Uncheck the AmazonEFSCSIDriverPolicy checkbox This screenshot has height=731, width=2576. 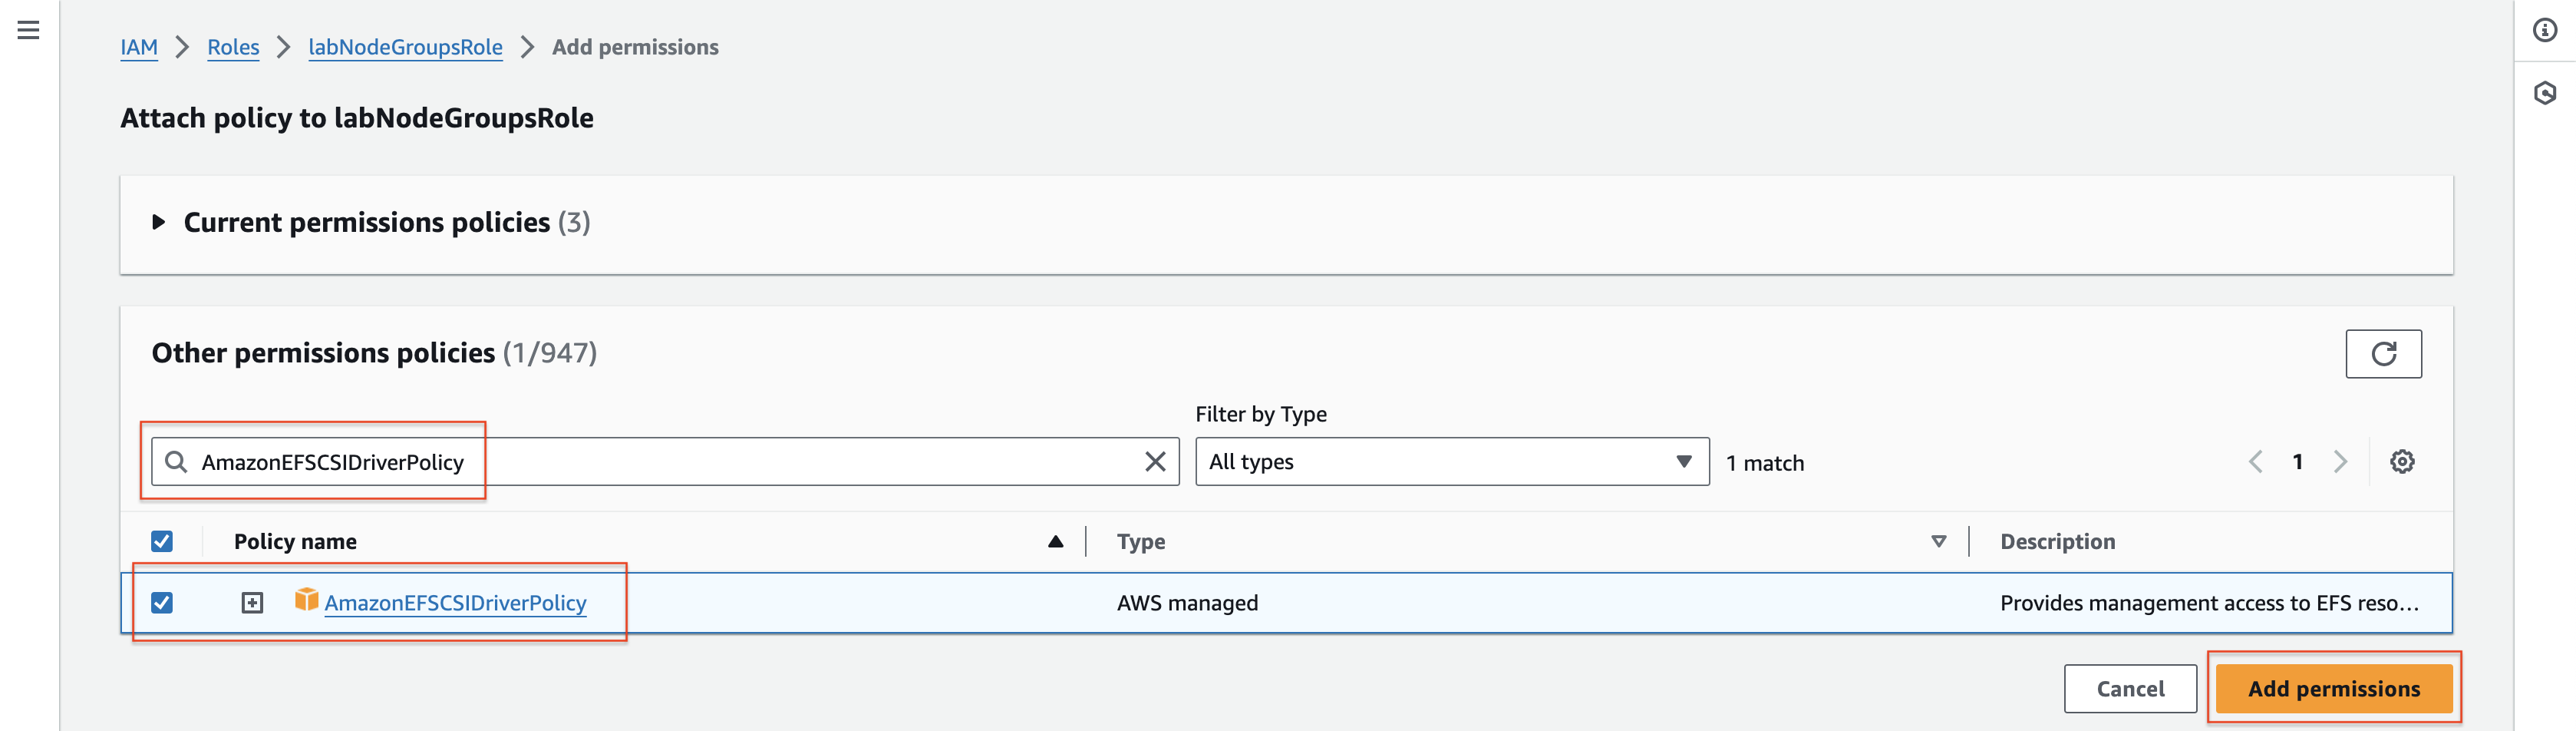point(162,602)
